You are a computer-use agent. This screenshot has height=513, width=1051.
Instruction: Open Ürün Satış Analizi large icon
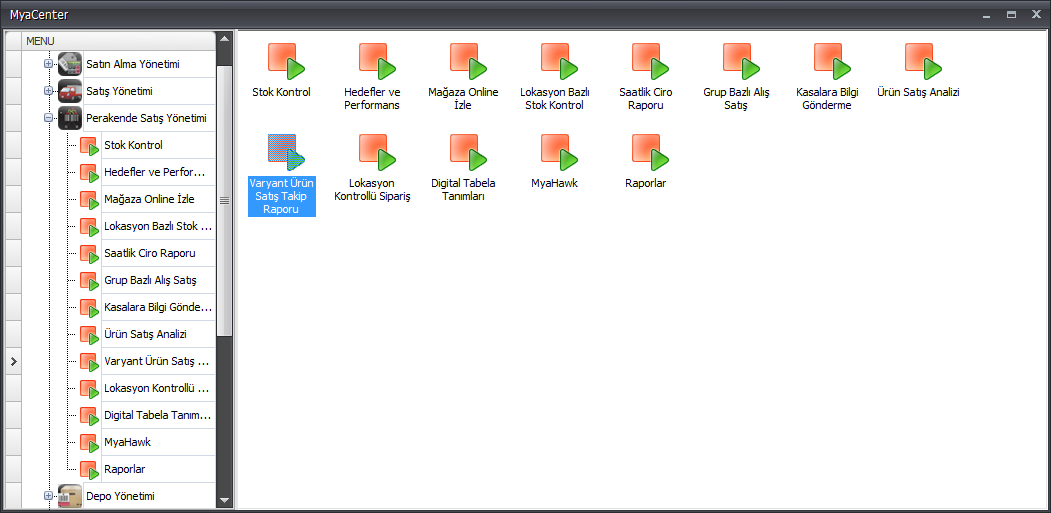[924, 61]
